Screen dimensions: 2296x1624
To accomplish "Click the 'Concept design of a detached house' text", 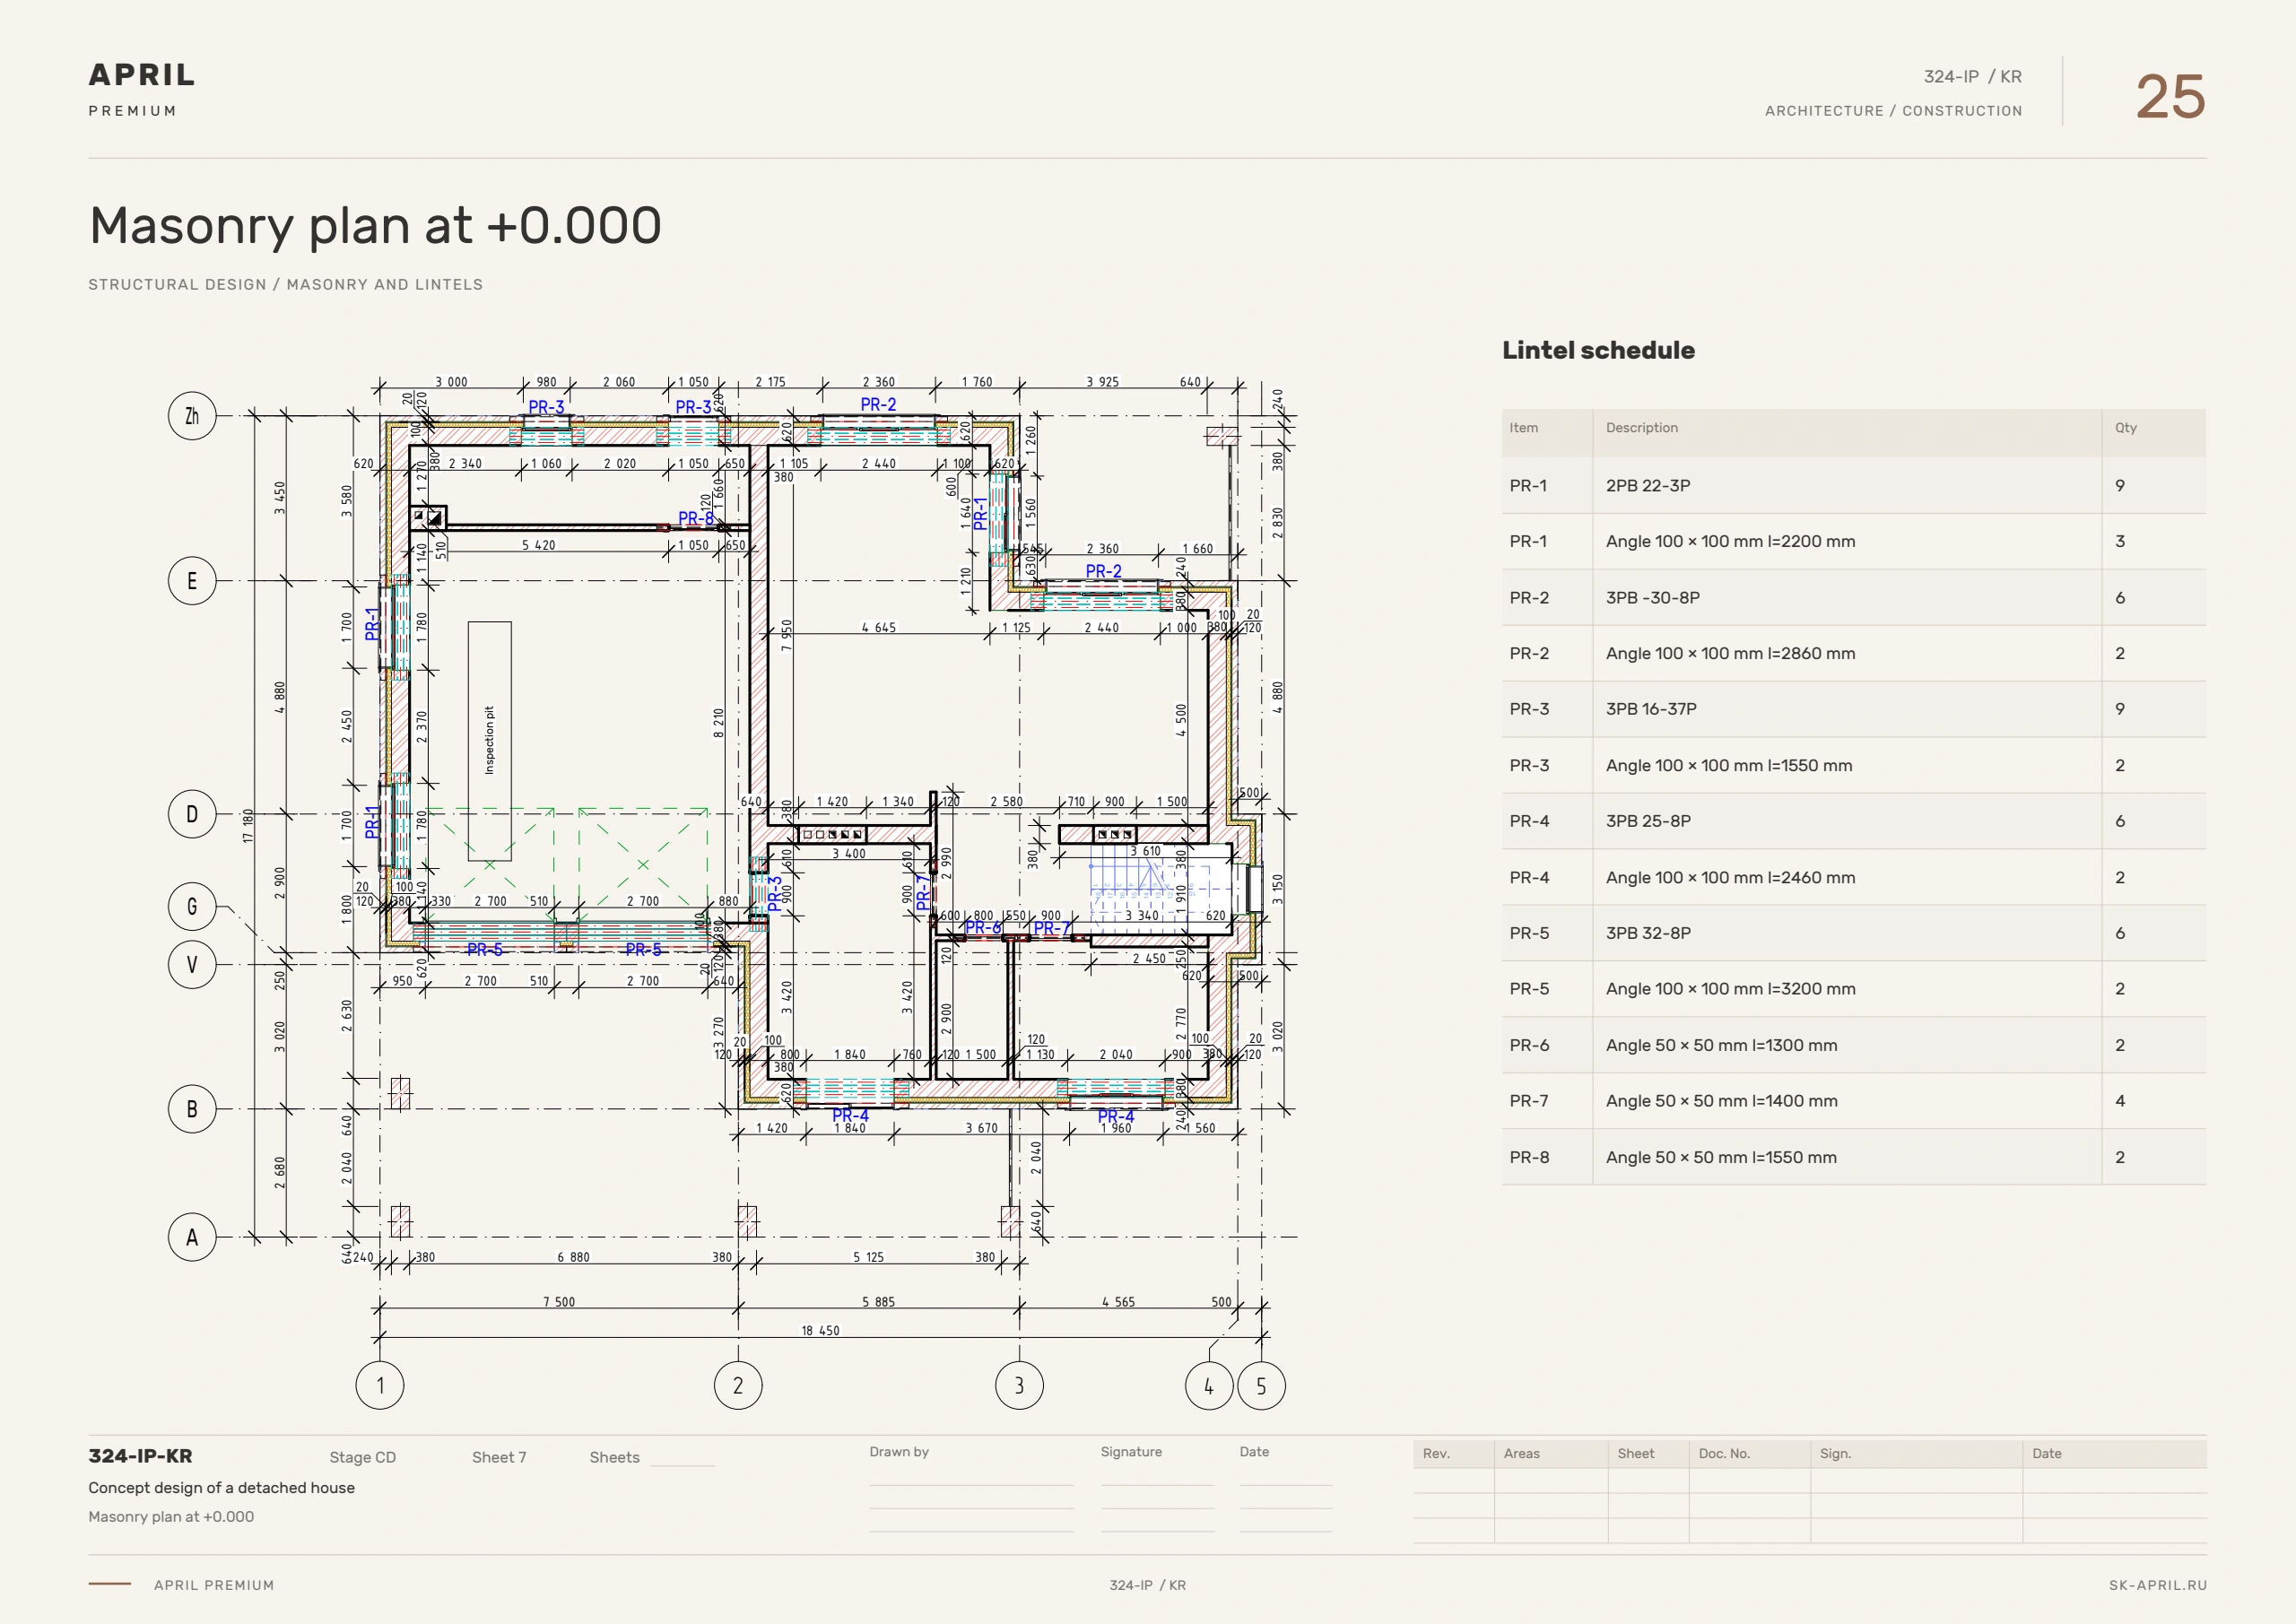I will pos(221,1488).
